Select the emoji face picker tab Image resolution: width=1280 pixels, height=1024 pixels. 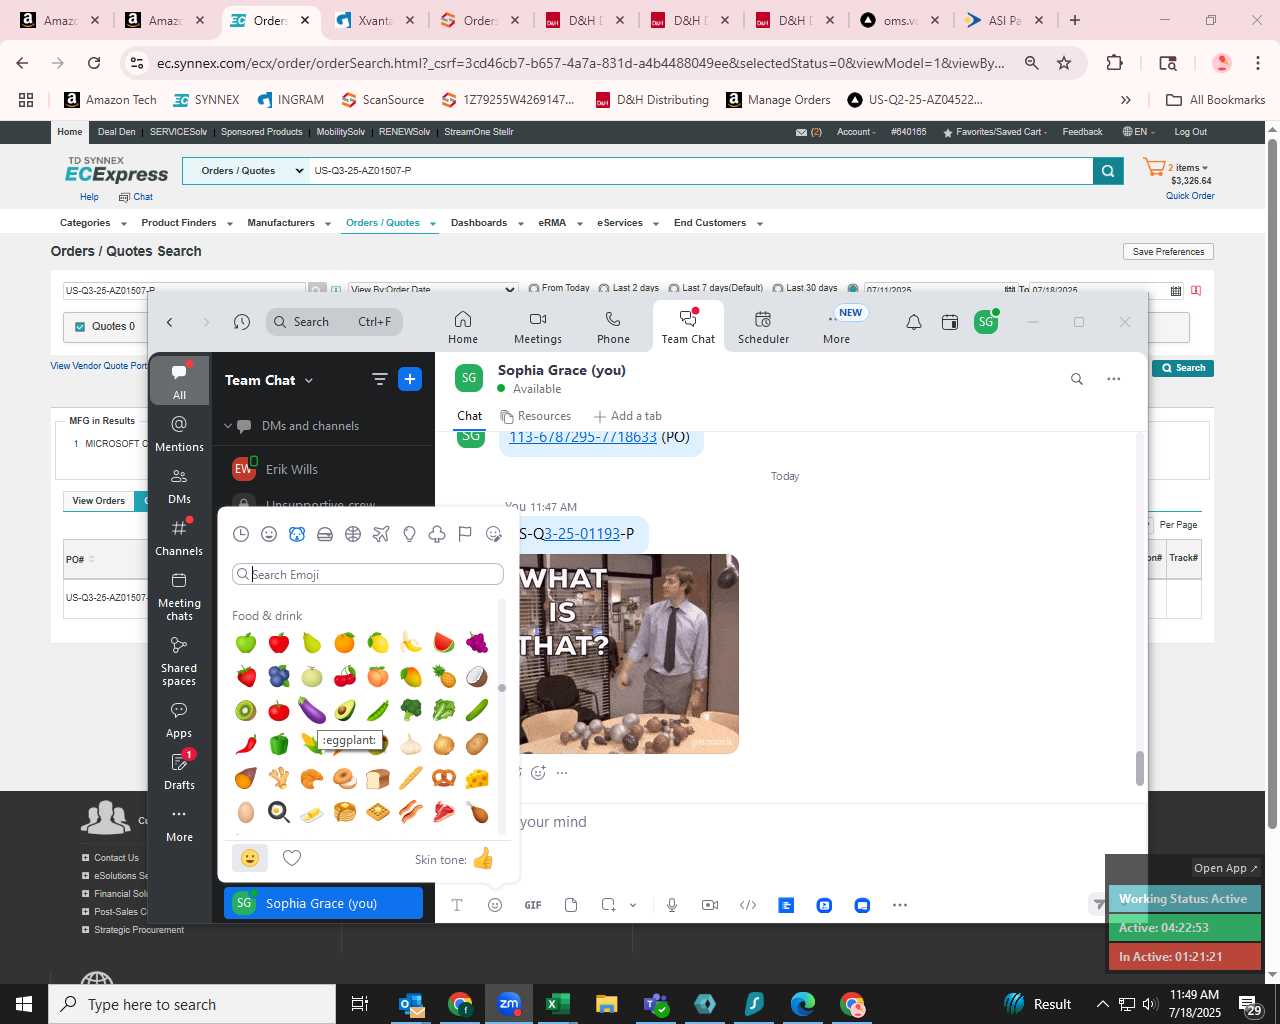(250, 858)
